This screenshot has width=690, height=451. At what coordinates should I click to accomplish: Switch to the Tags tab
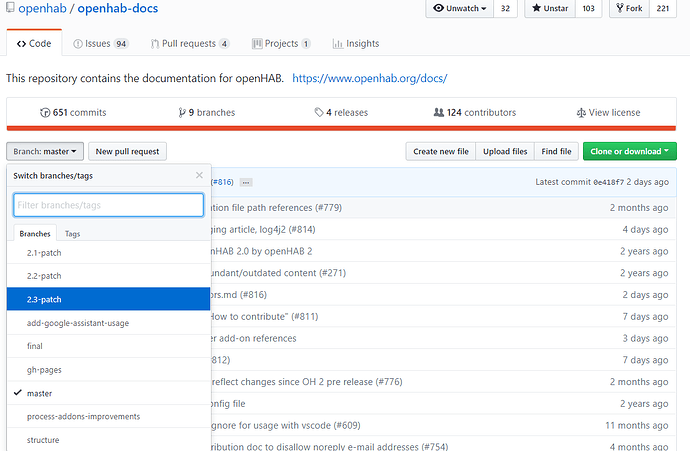[73, 233]
